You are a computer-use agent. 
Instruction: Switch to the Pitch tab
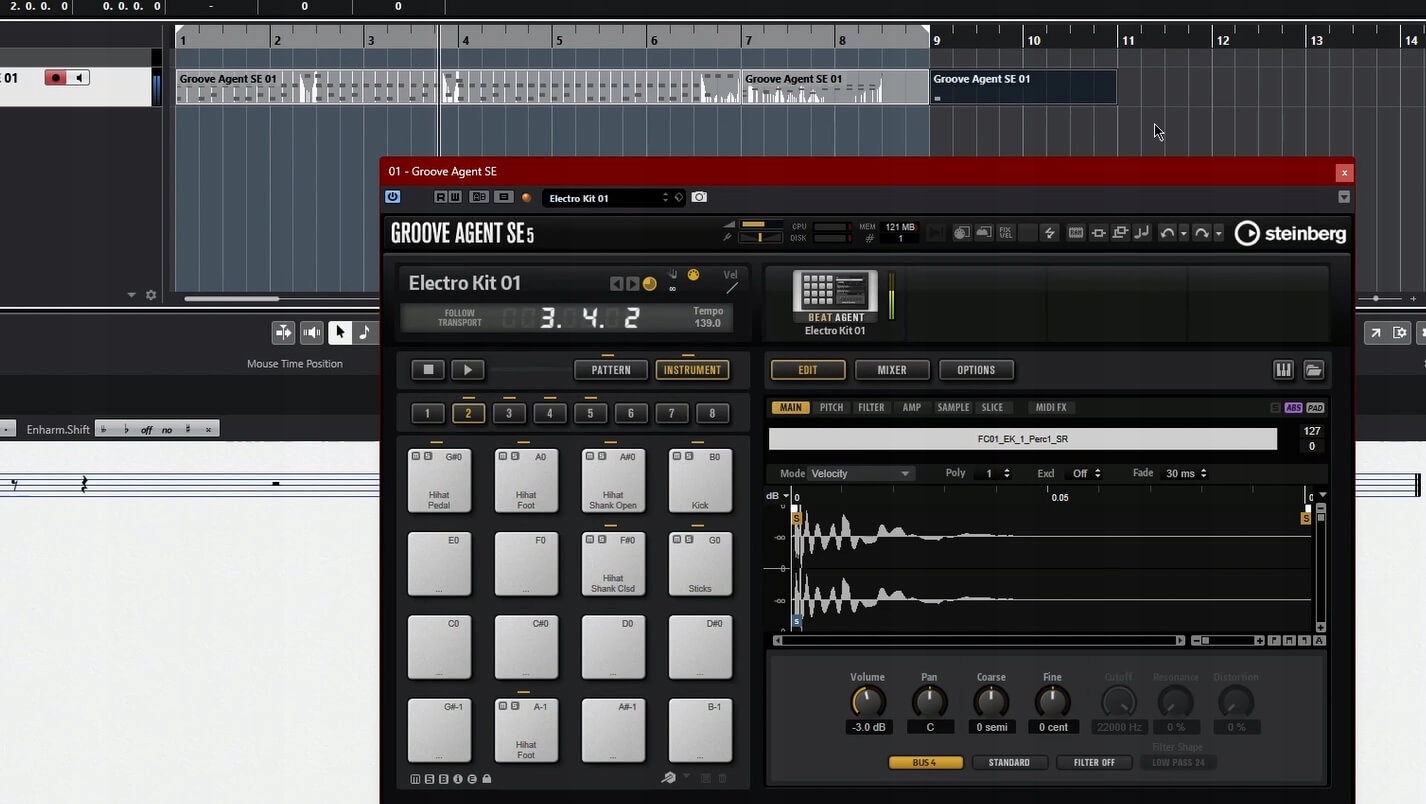pyautogui.click(x=832, y=408)
